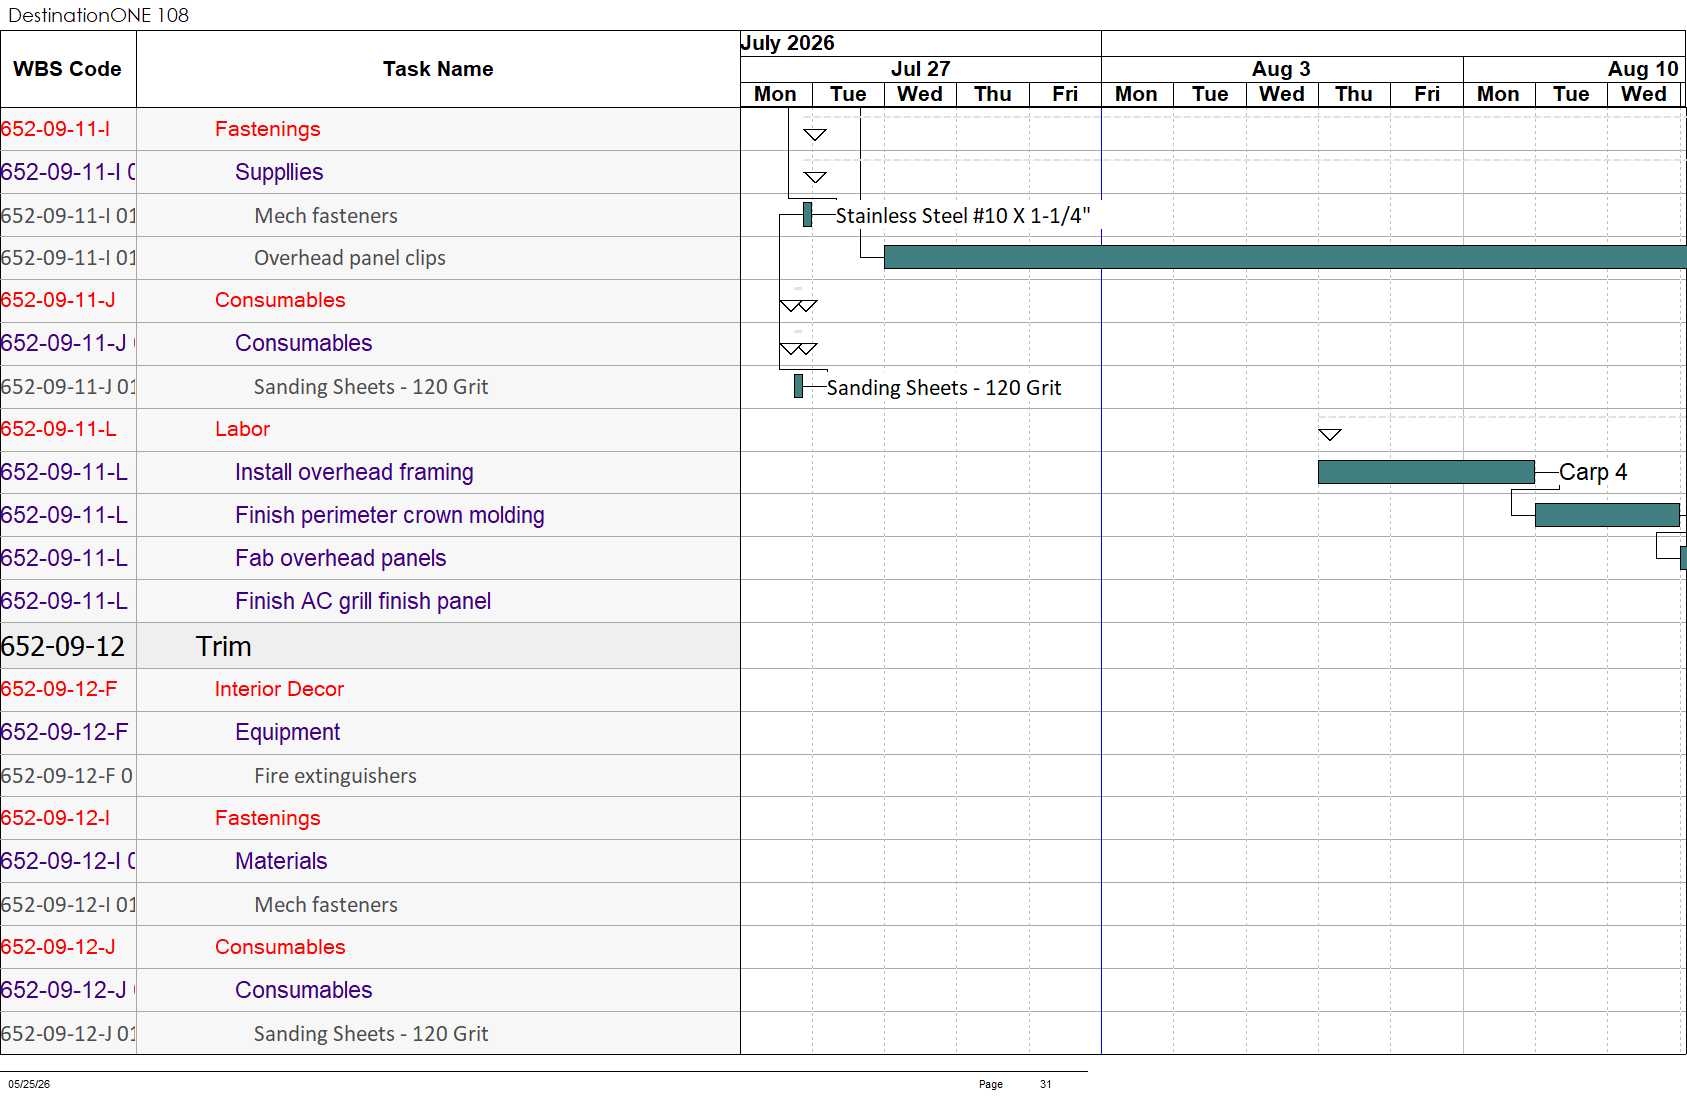This screenshot has width=1687, height=1097.
Task: Select the Fab overhead panels task
Action: point(370,558)
